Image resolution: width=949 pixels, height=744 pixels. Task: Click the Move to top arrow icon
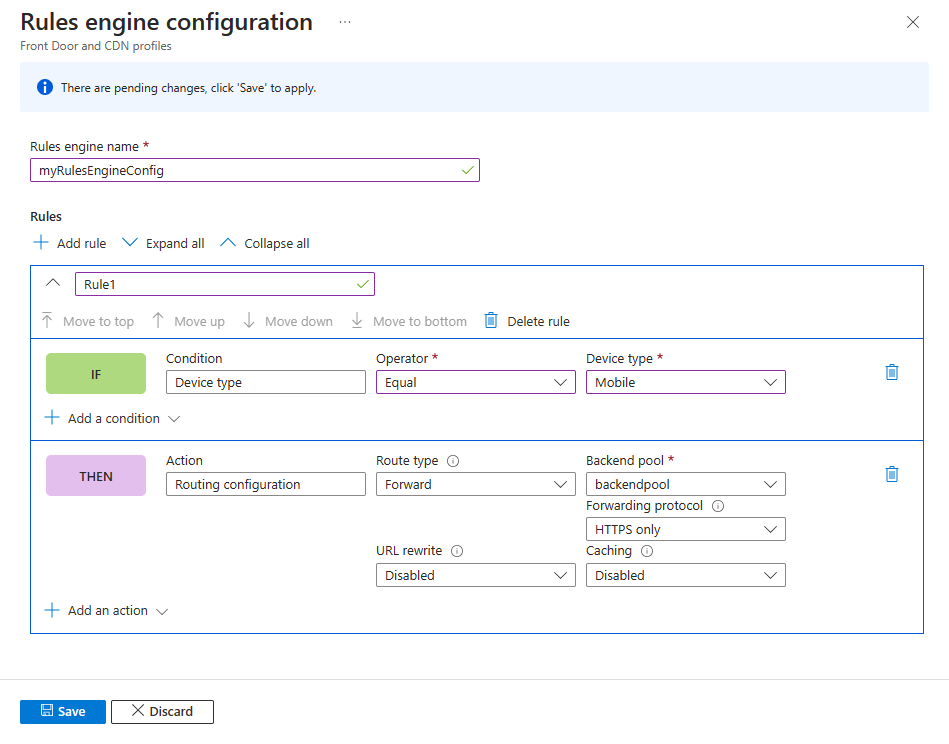point(46,320)
